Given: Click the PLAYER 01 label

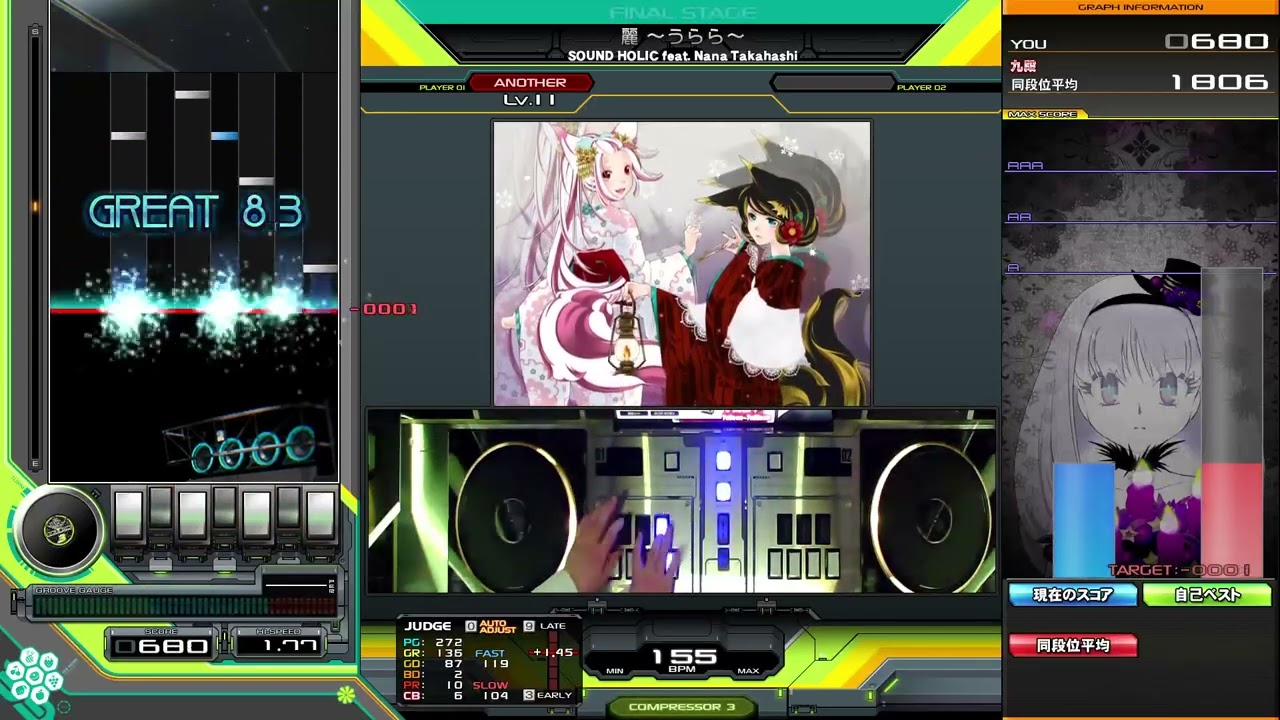Looking at the screenshot, I should pyautogui.click(x=442, y=88).
